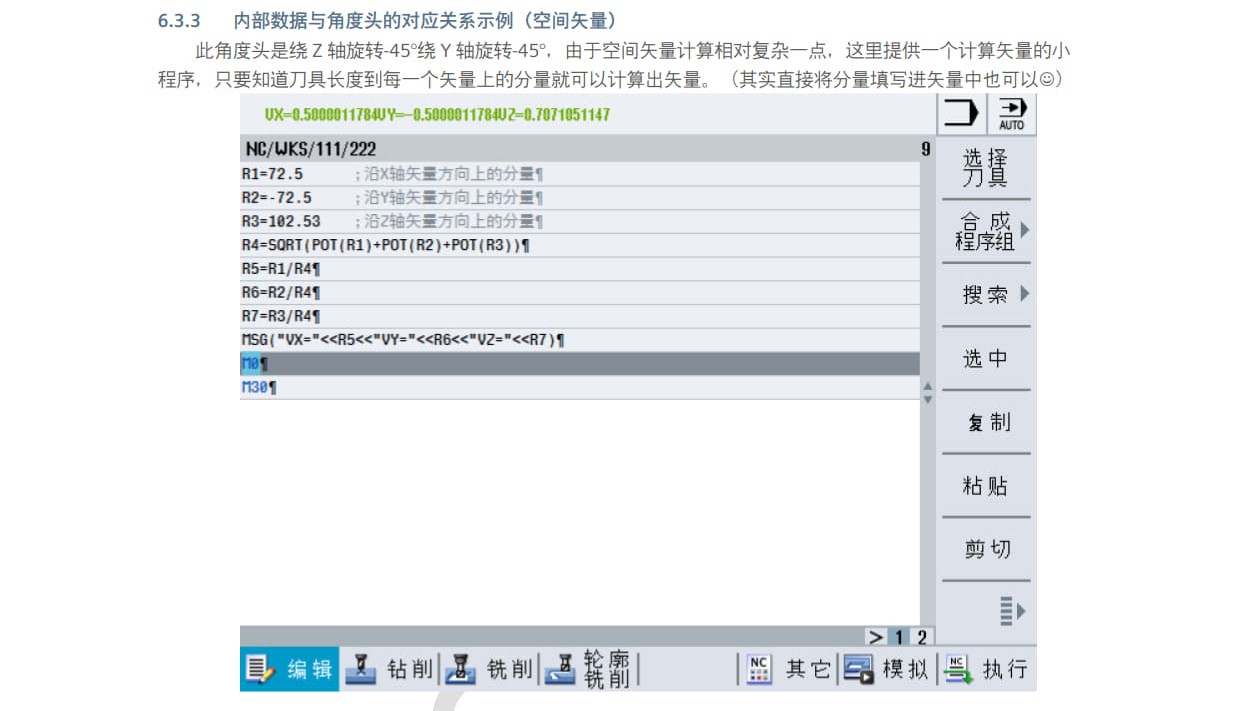Click the simulation icon beside 模拟
The width and height of the screenshot is (1239, 711).
(x=858, y=669)
